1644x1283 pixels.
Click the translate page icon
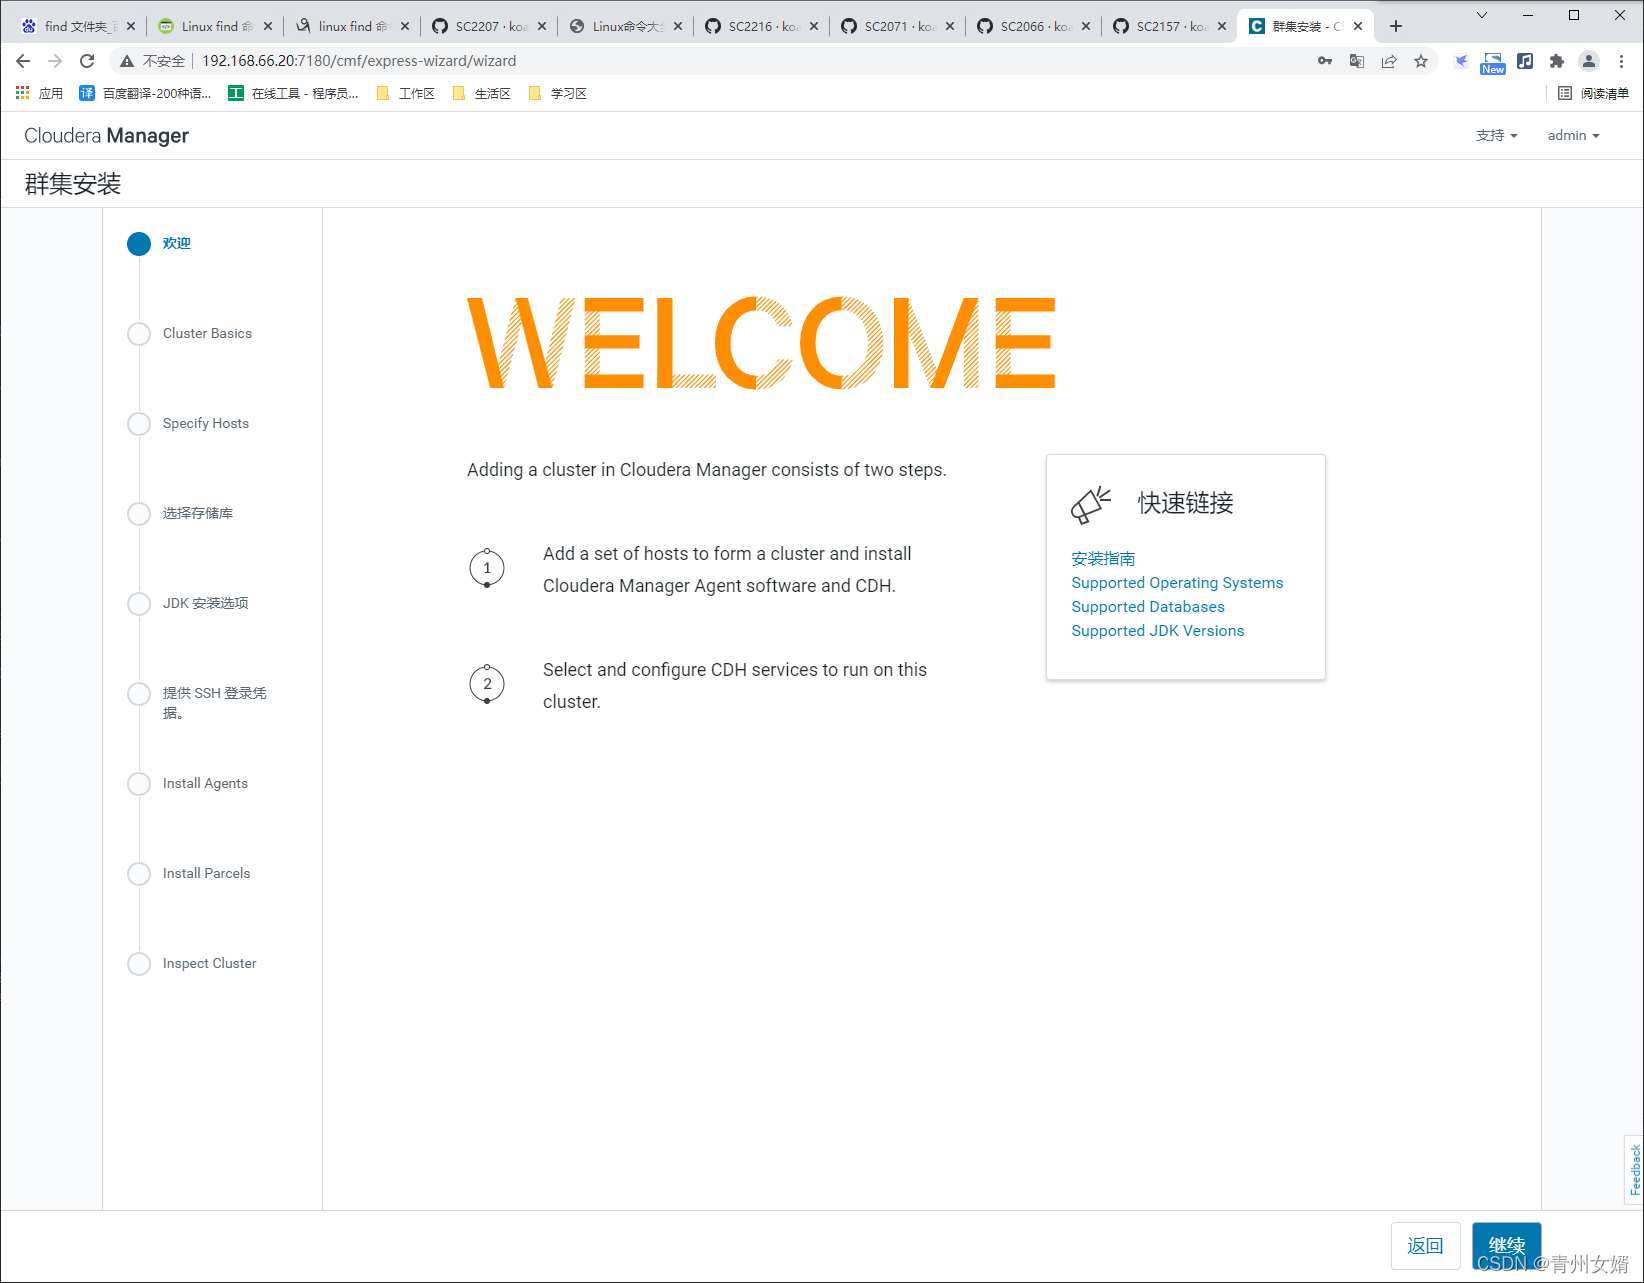[1357, 61]
